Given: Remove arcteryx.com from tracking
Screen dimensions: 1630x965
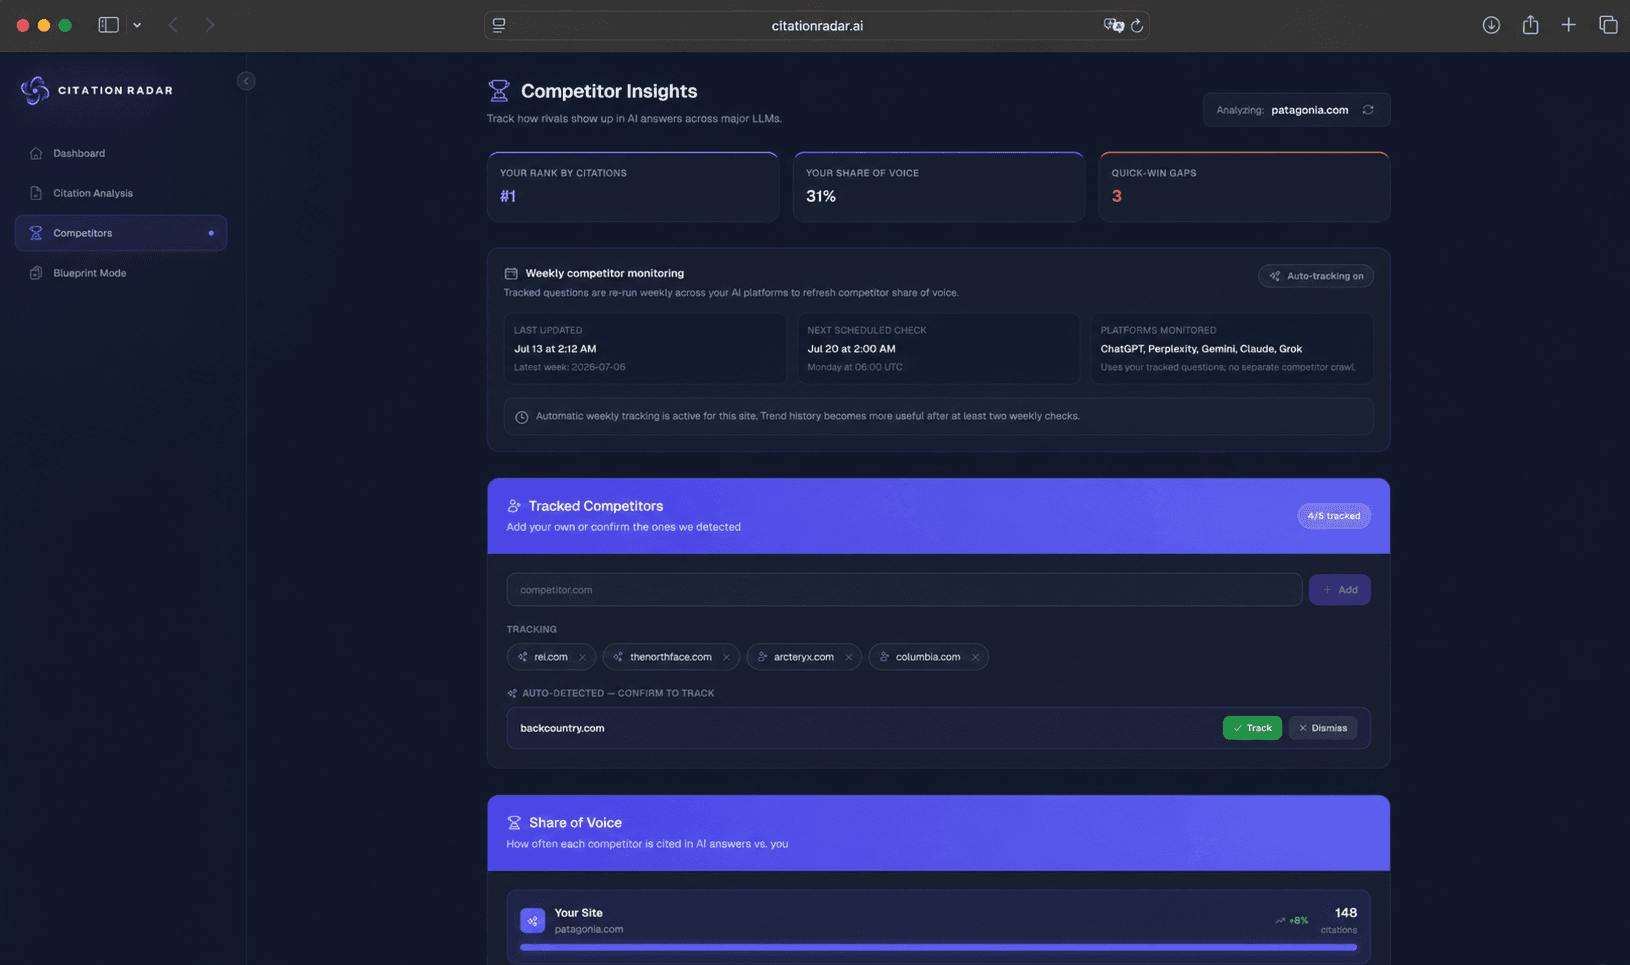Looking at the screenshot, I should pos(848,657).
